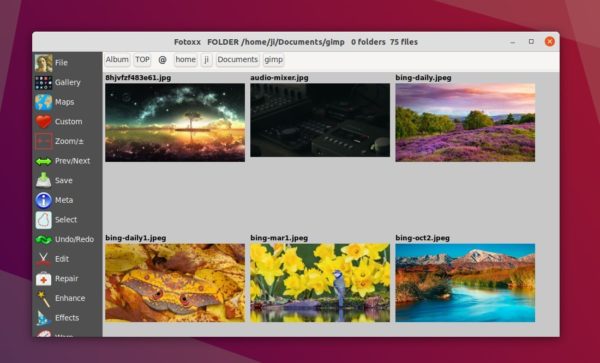Viewport: 600px width, 363px height.
Task: Click the Prev/Next green arrow icon
Action: [x=43, y=161]
